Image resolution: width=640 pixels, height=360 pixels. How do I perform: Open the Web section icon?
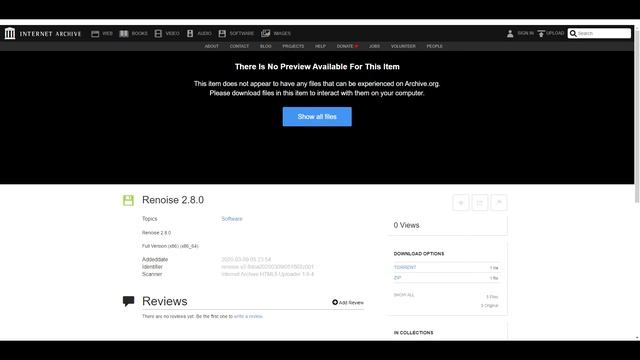[x=95, y=33]
